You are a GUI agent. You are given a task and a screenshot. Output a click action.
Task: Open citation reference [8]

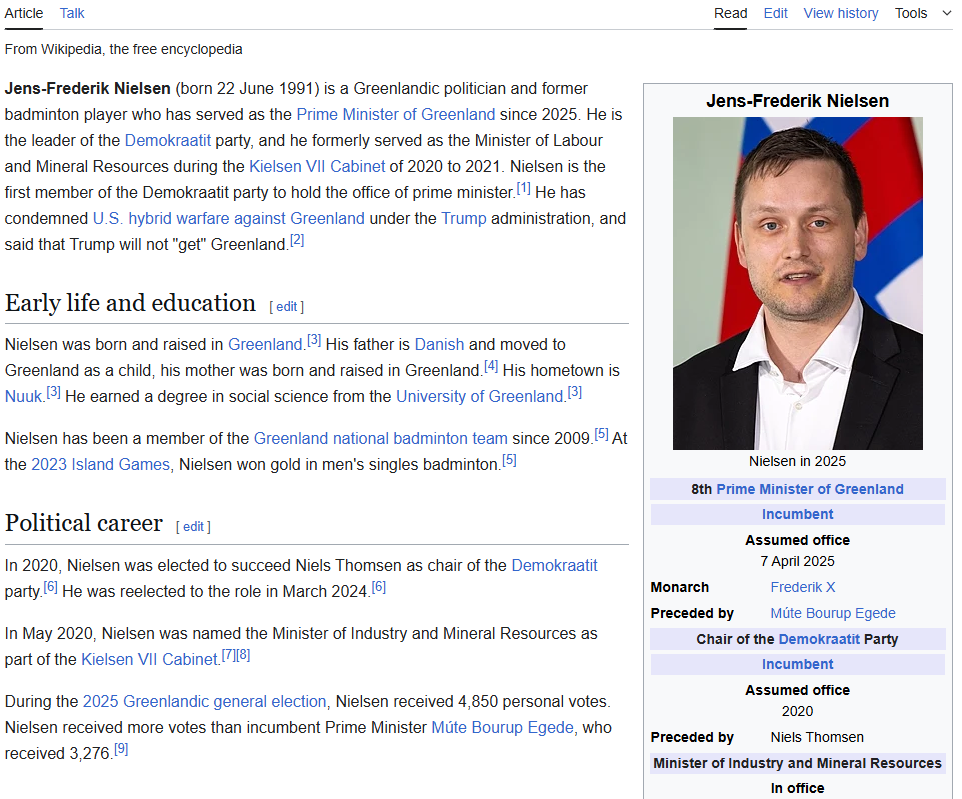(x=243, y=655)
